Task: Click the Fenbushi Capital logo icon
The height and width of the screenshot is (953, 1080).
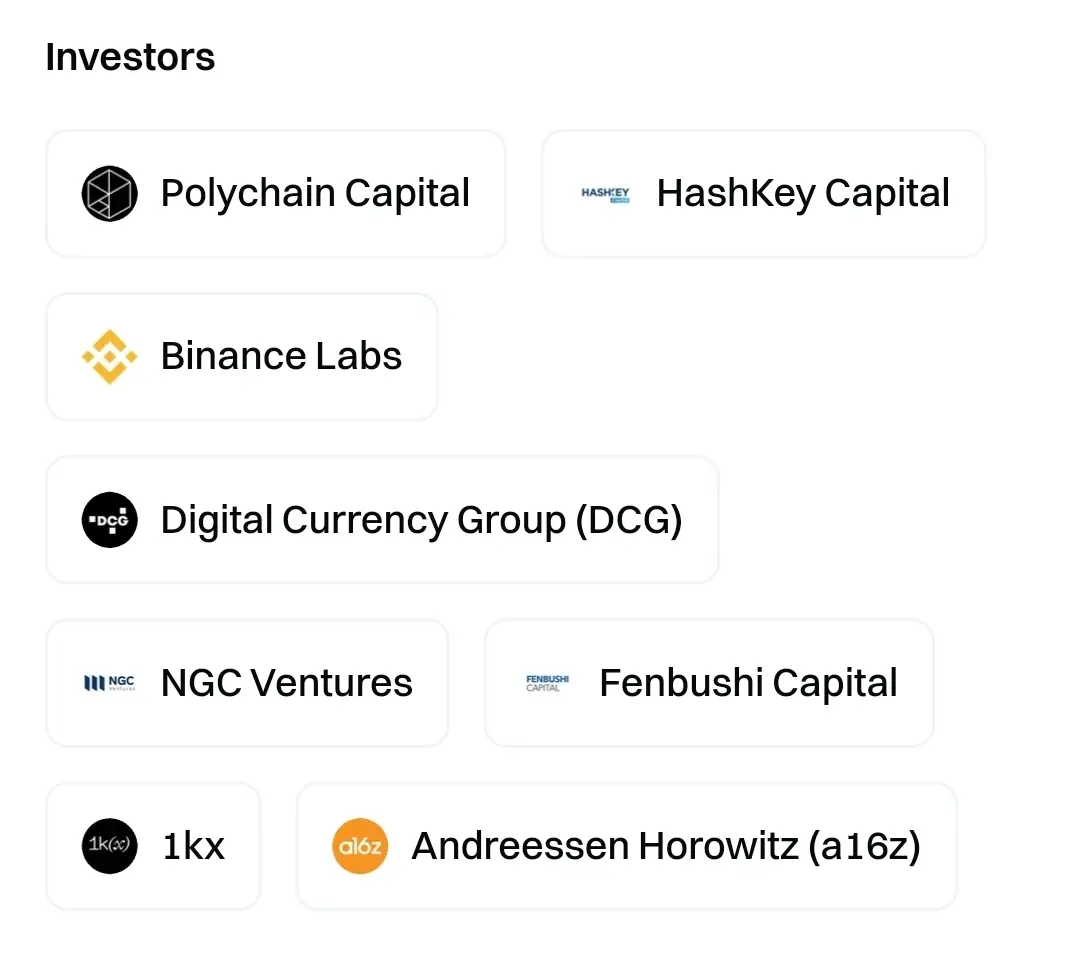Action: pyautogui.click(x=548, y=683)
